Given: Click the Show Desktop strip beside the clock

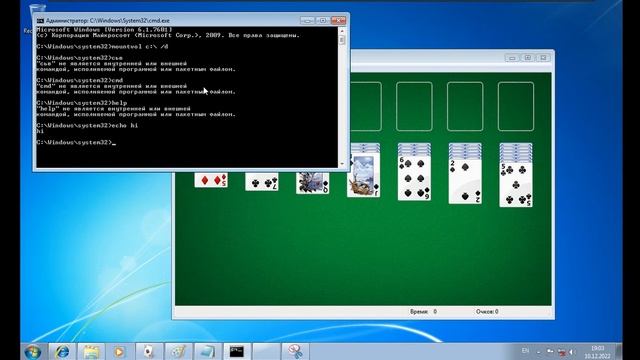Looking at the screenshot, I should (618, 352).
